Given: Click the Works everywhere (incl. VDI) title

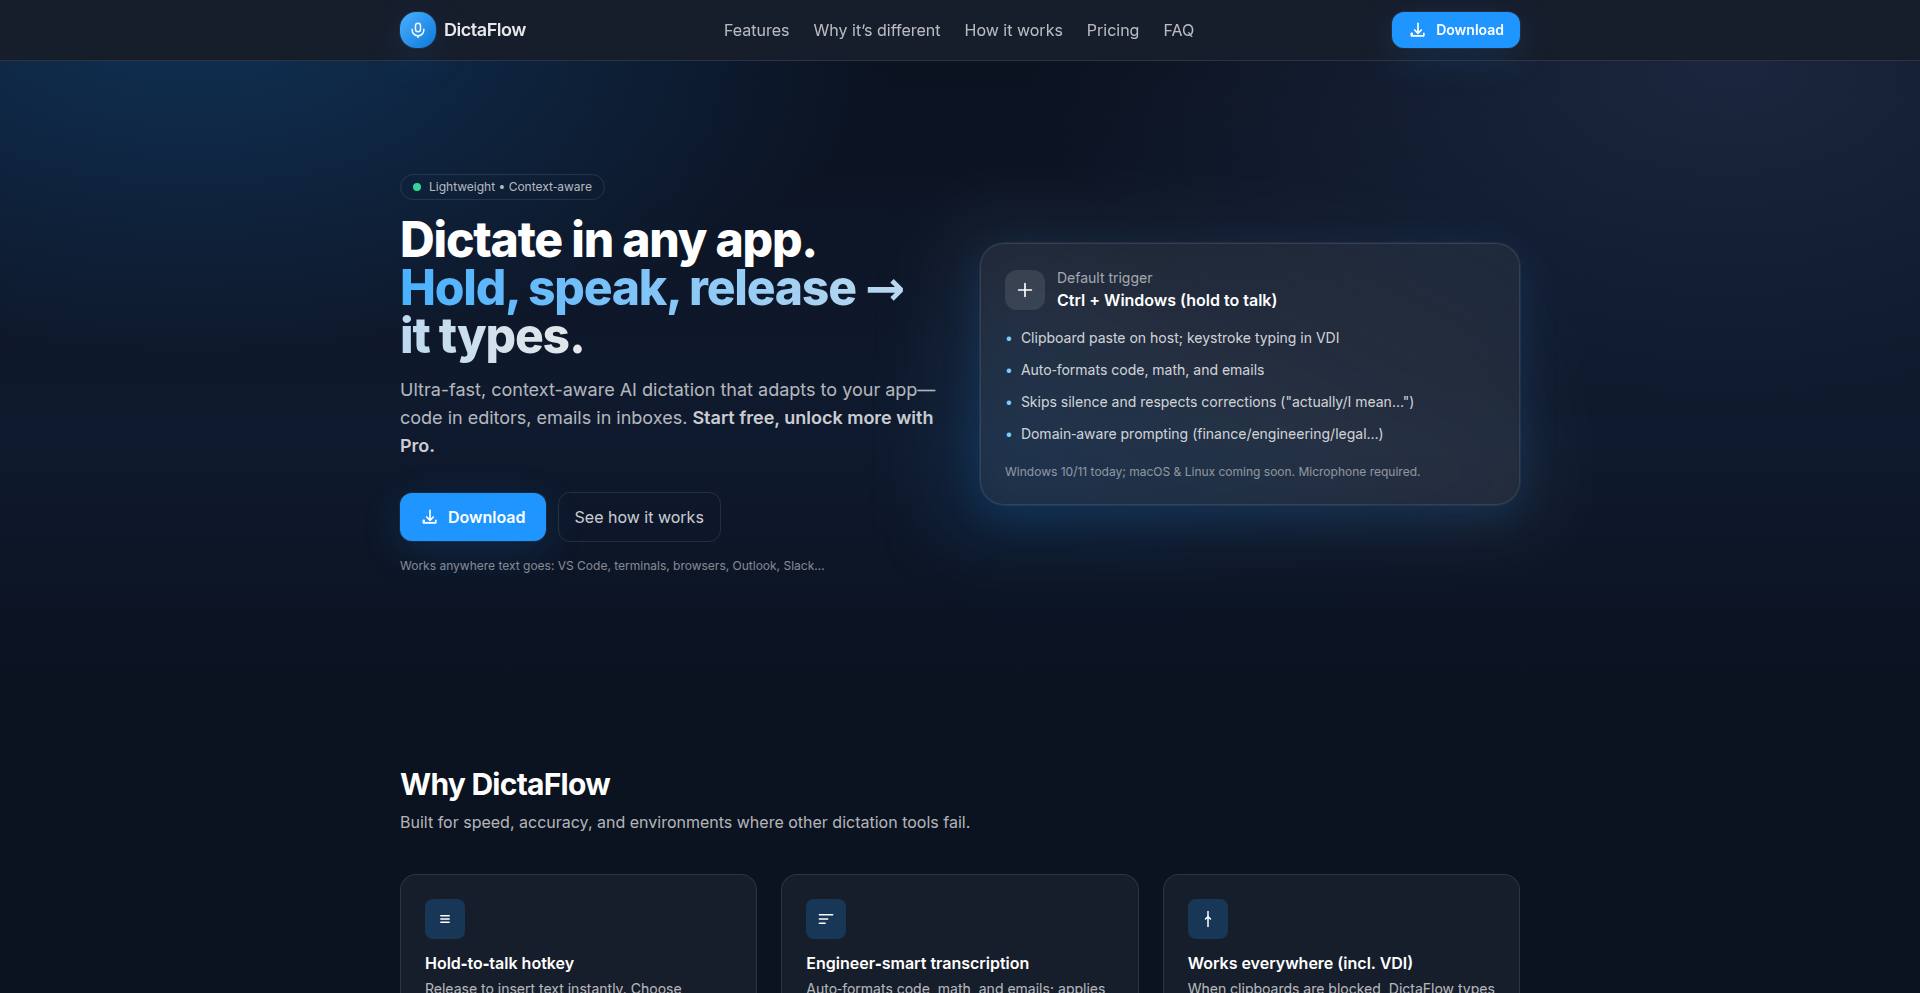Looking at the screenshot, I should coord(1300,963).
